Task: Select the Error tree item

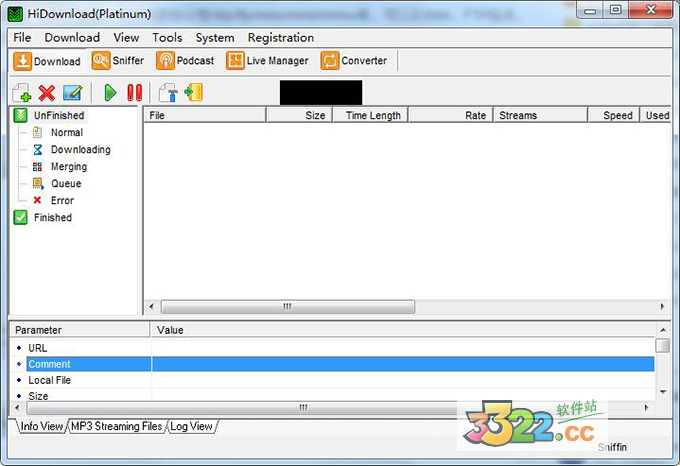Action: (62, 200)
